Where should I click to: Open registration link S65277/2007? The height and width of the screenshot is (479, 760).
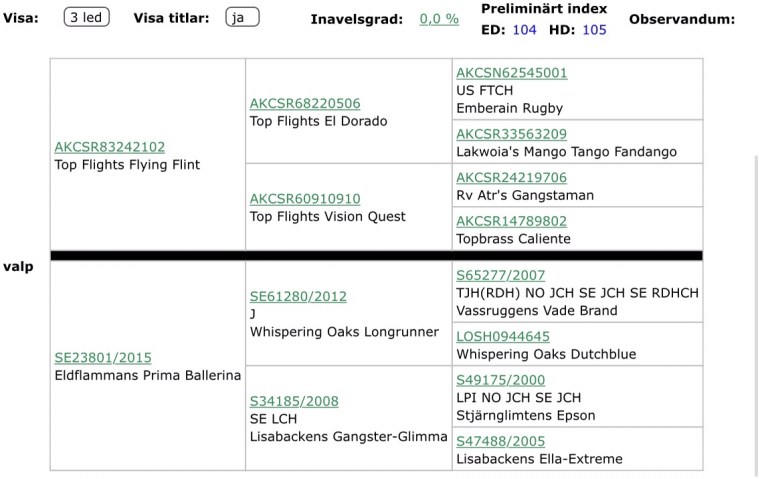pos(501,275)
